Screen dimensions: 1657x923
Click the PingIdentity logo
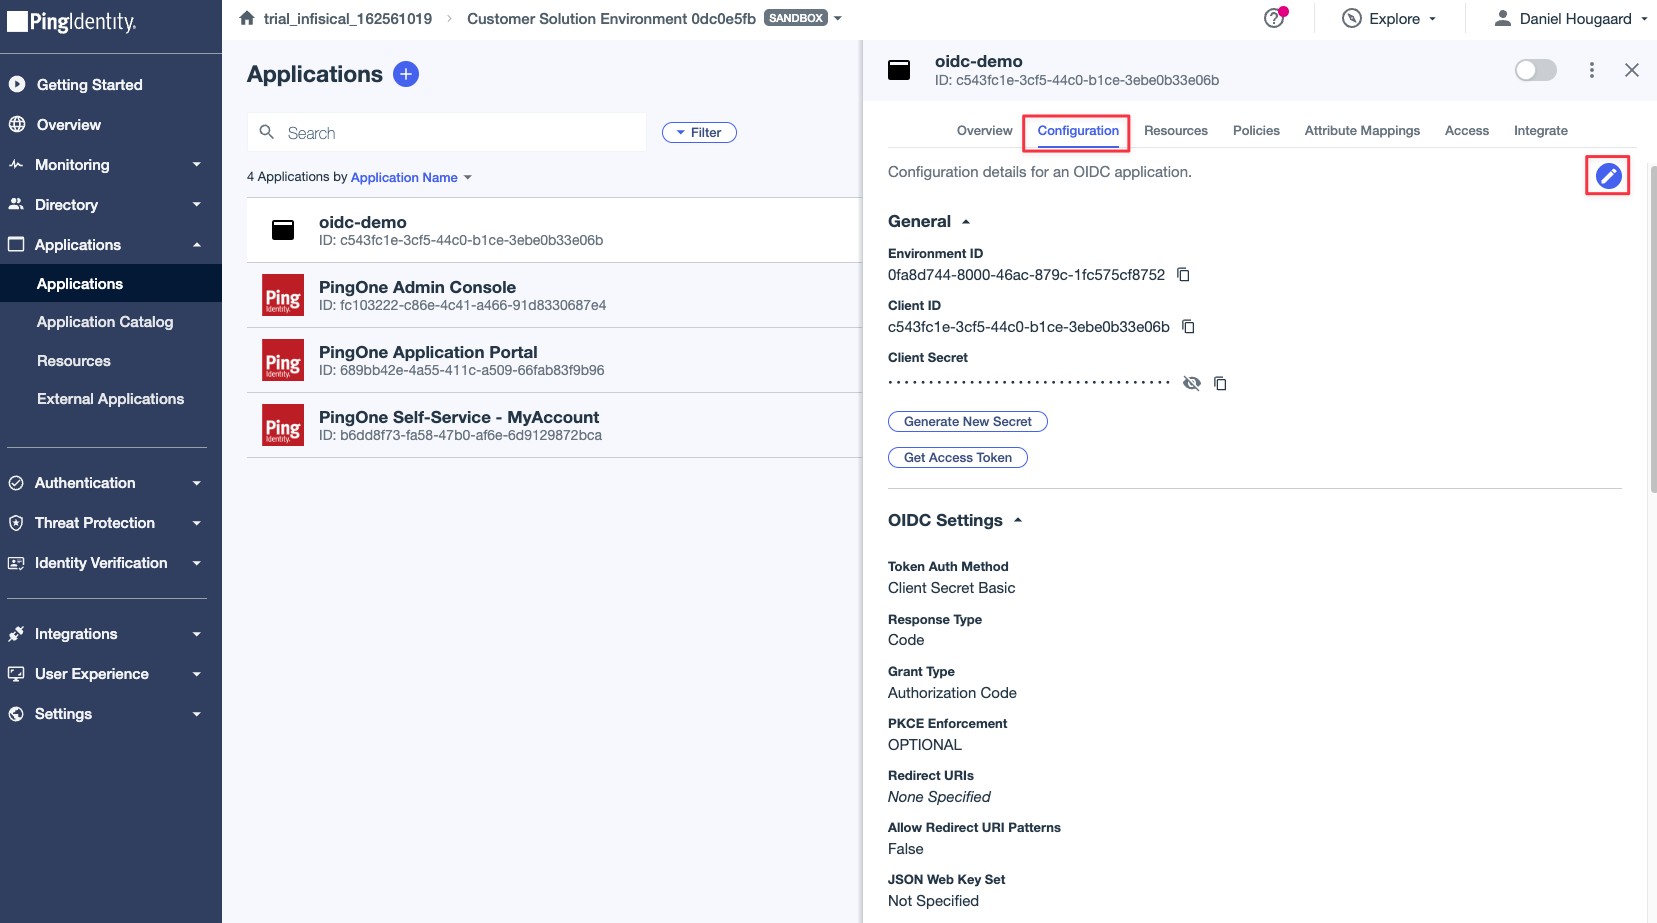[72, 22]
